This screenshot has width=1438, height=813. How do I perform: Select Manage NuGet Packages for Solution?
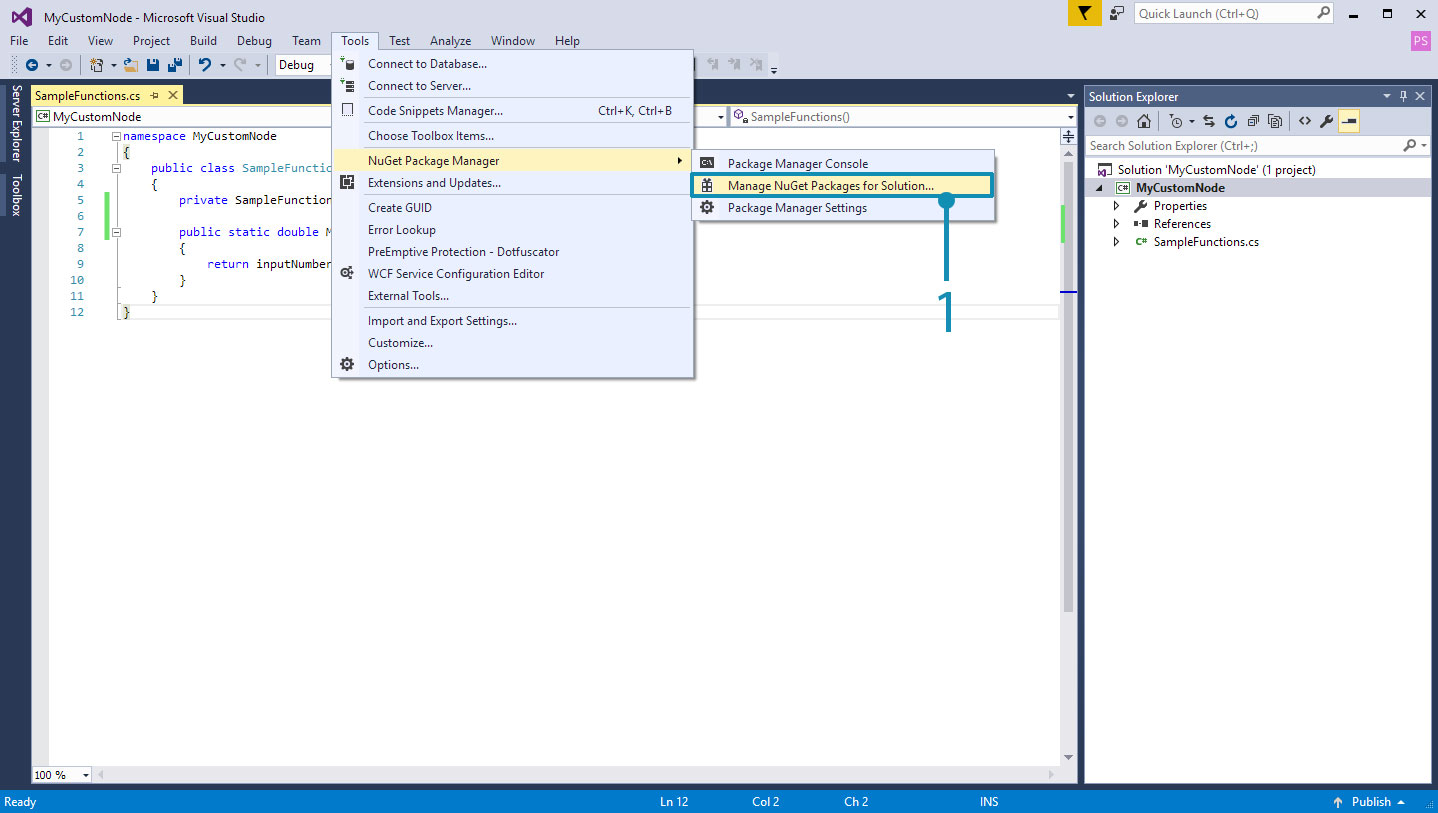pos(842,186)
